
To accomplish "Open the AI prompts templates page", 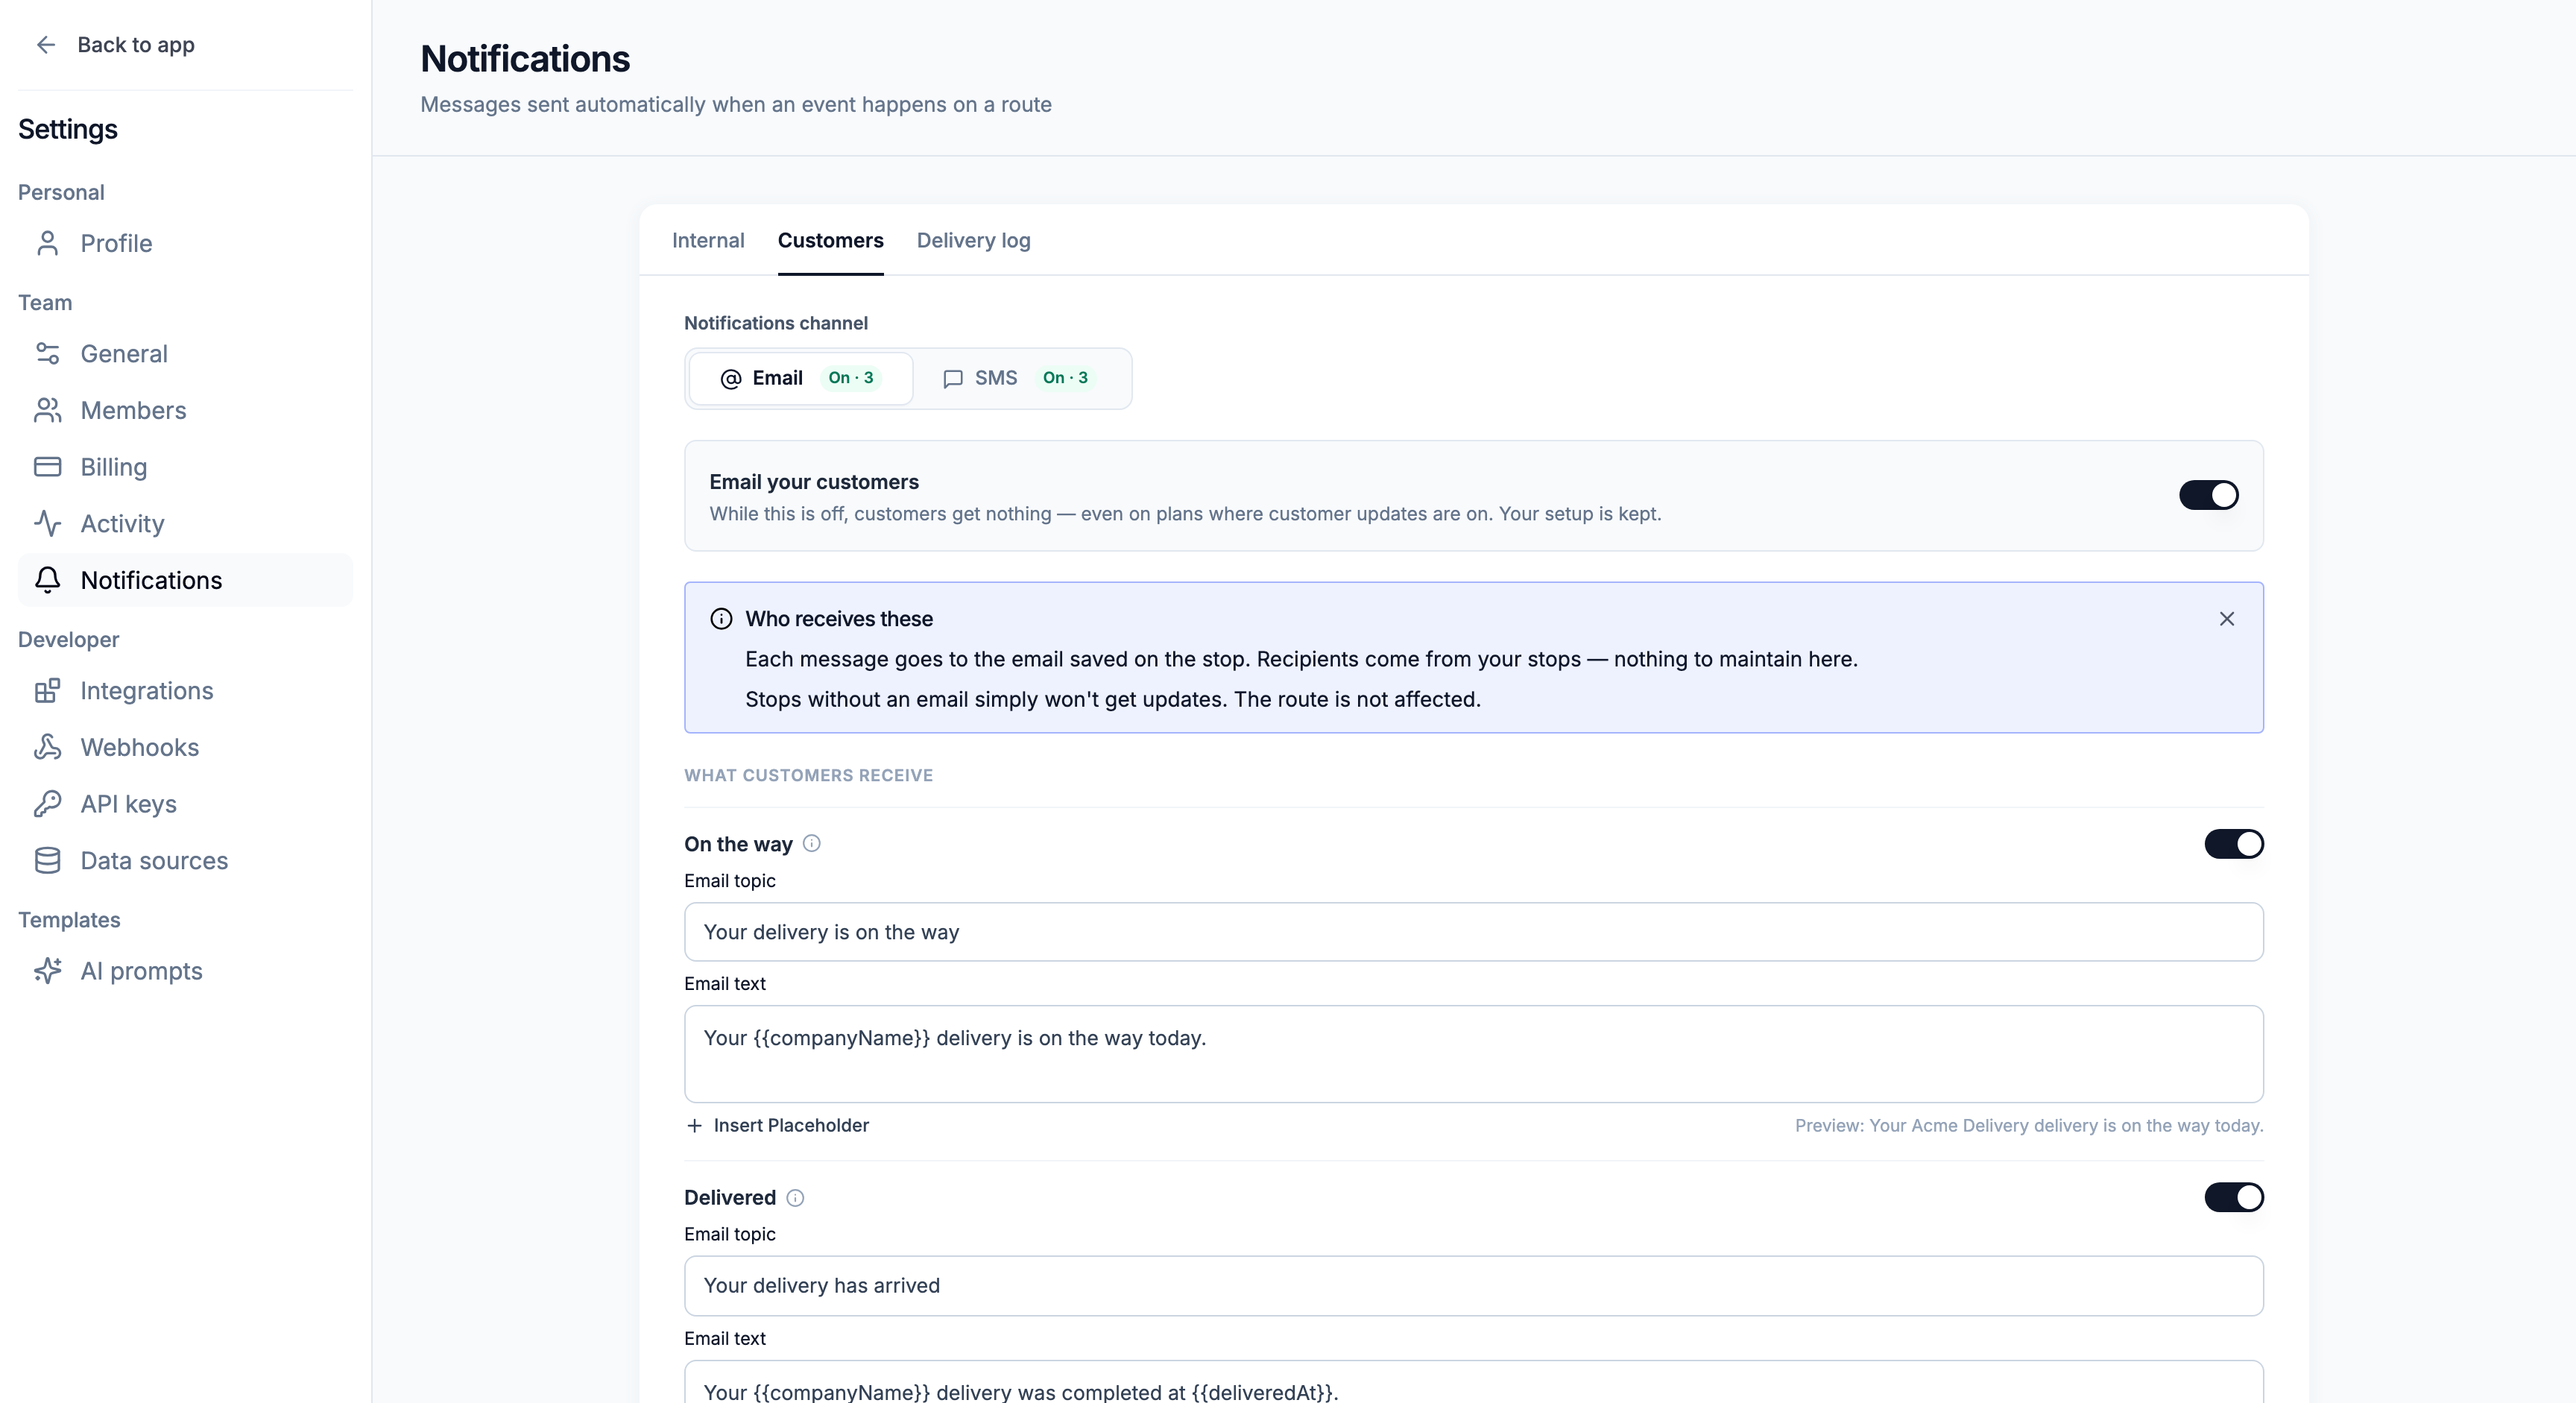I will pyautogui.click(x=185, y=971).
